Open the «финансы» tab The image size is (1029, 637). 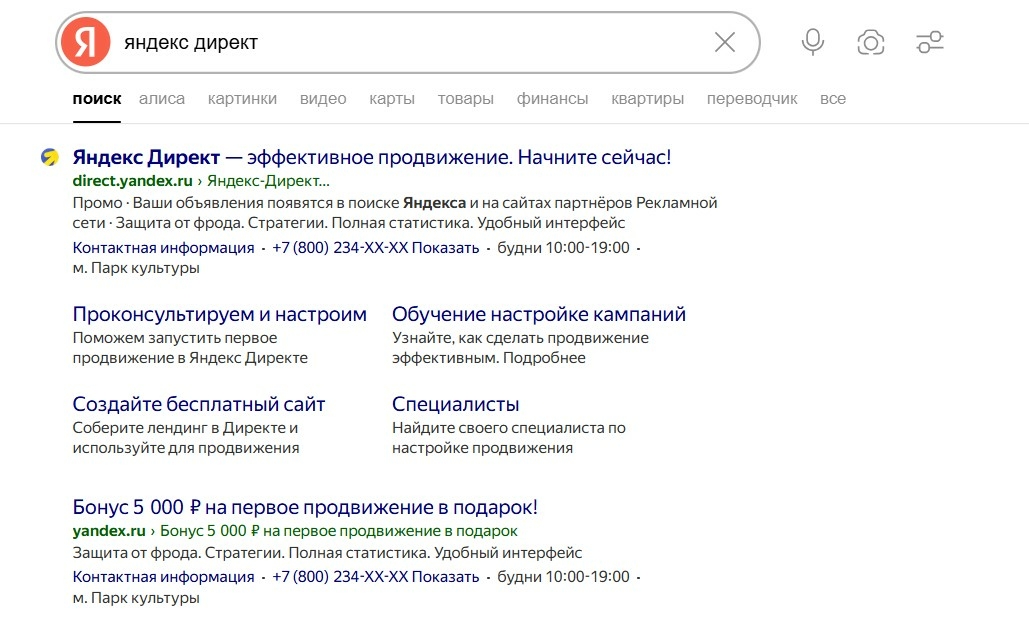tap(552, 99)
